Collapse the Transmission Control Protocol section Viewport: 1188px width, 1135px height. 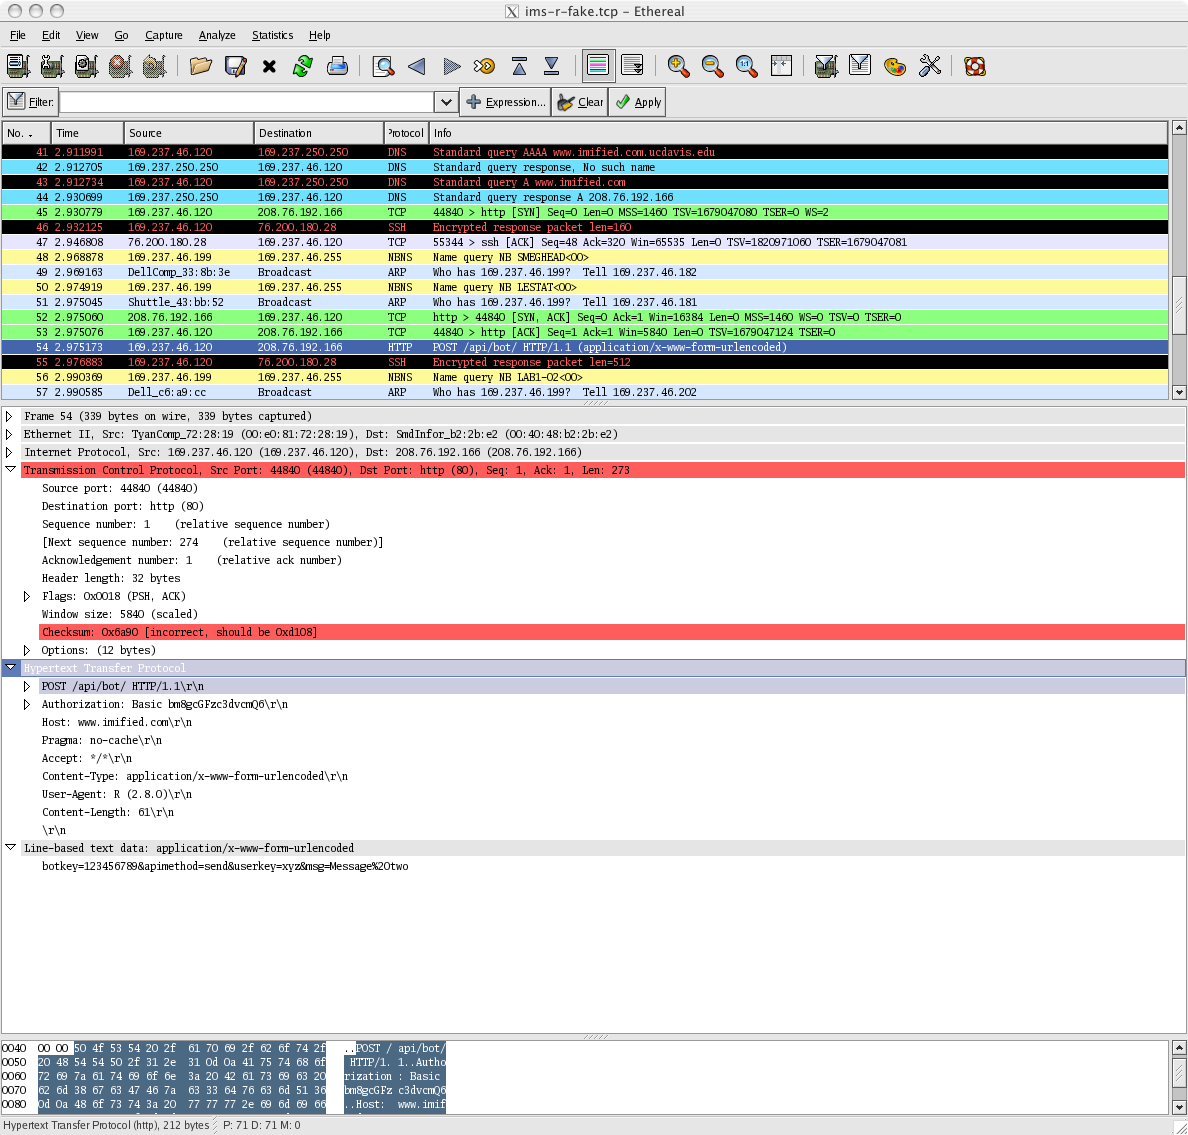click(11, 470)
